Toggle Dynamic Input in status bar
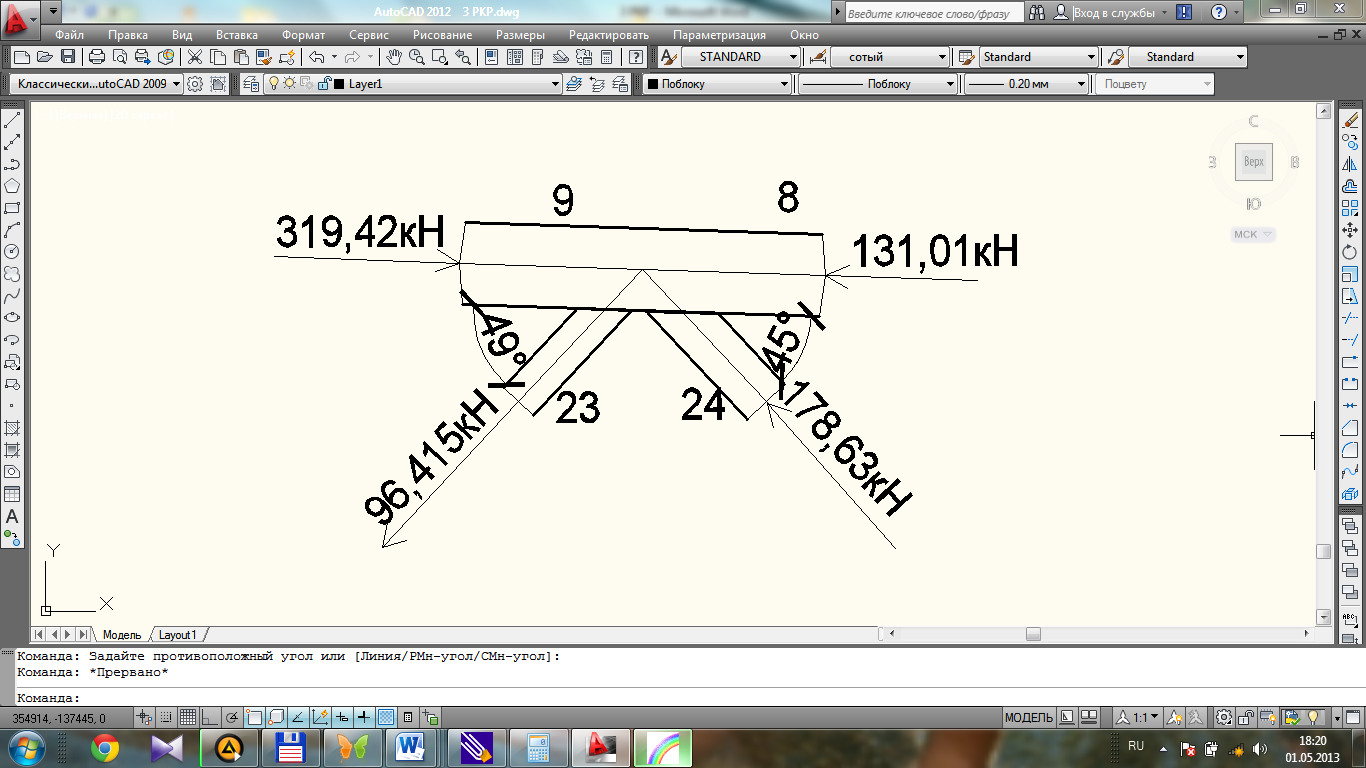 point(342,717)
